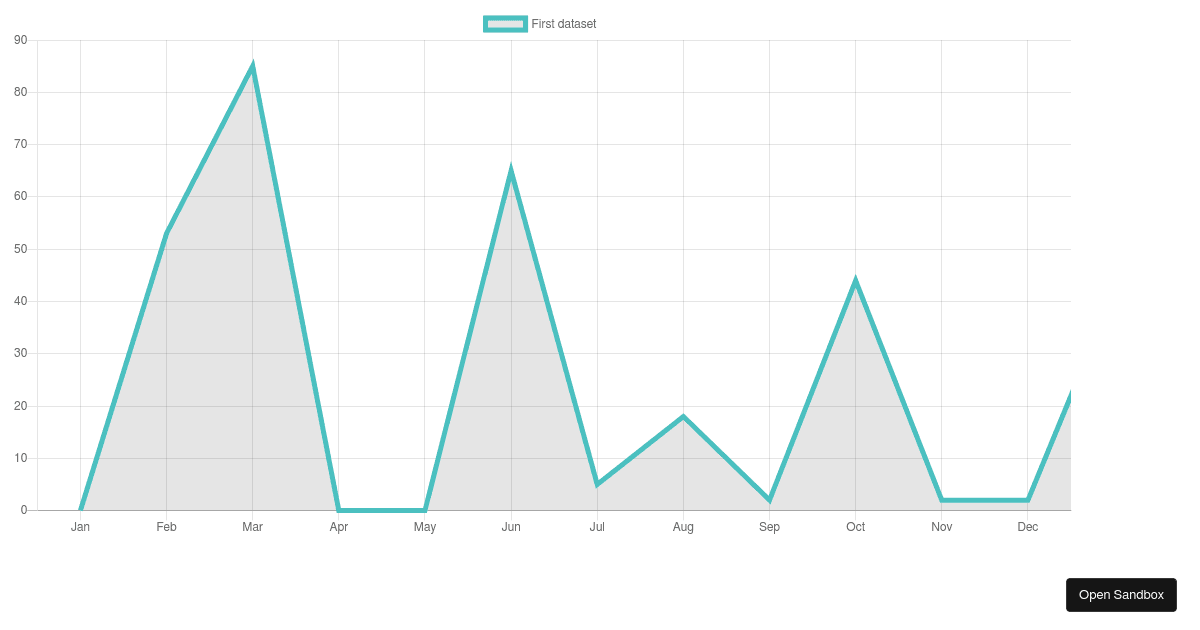Click the Dec data point on line
This screenshot has height=630, width=1200.
[x=1028, y=500]
